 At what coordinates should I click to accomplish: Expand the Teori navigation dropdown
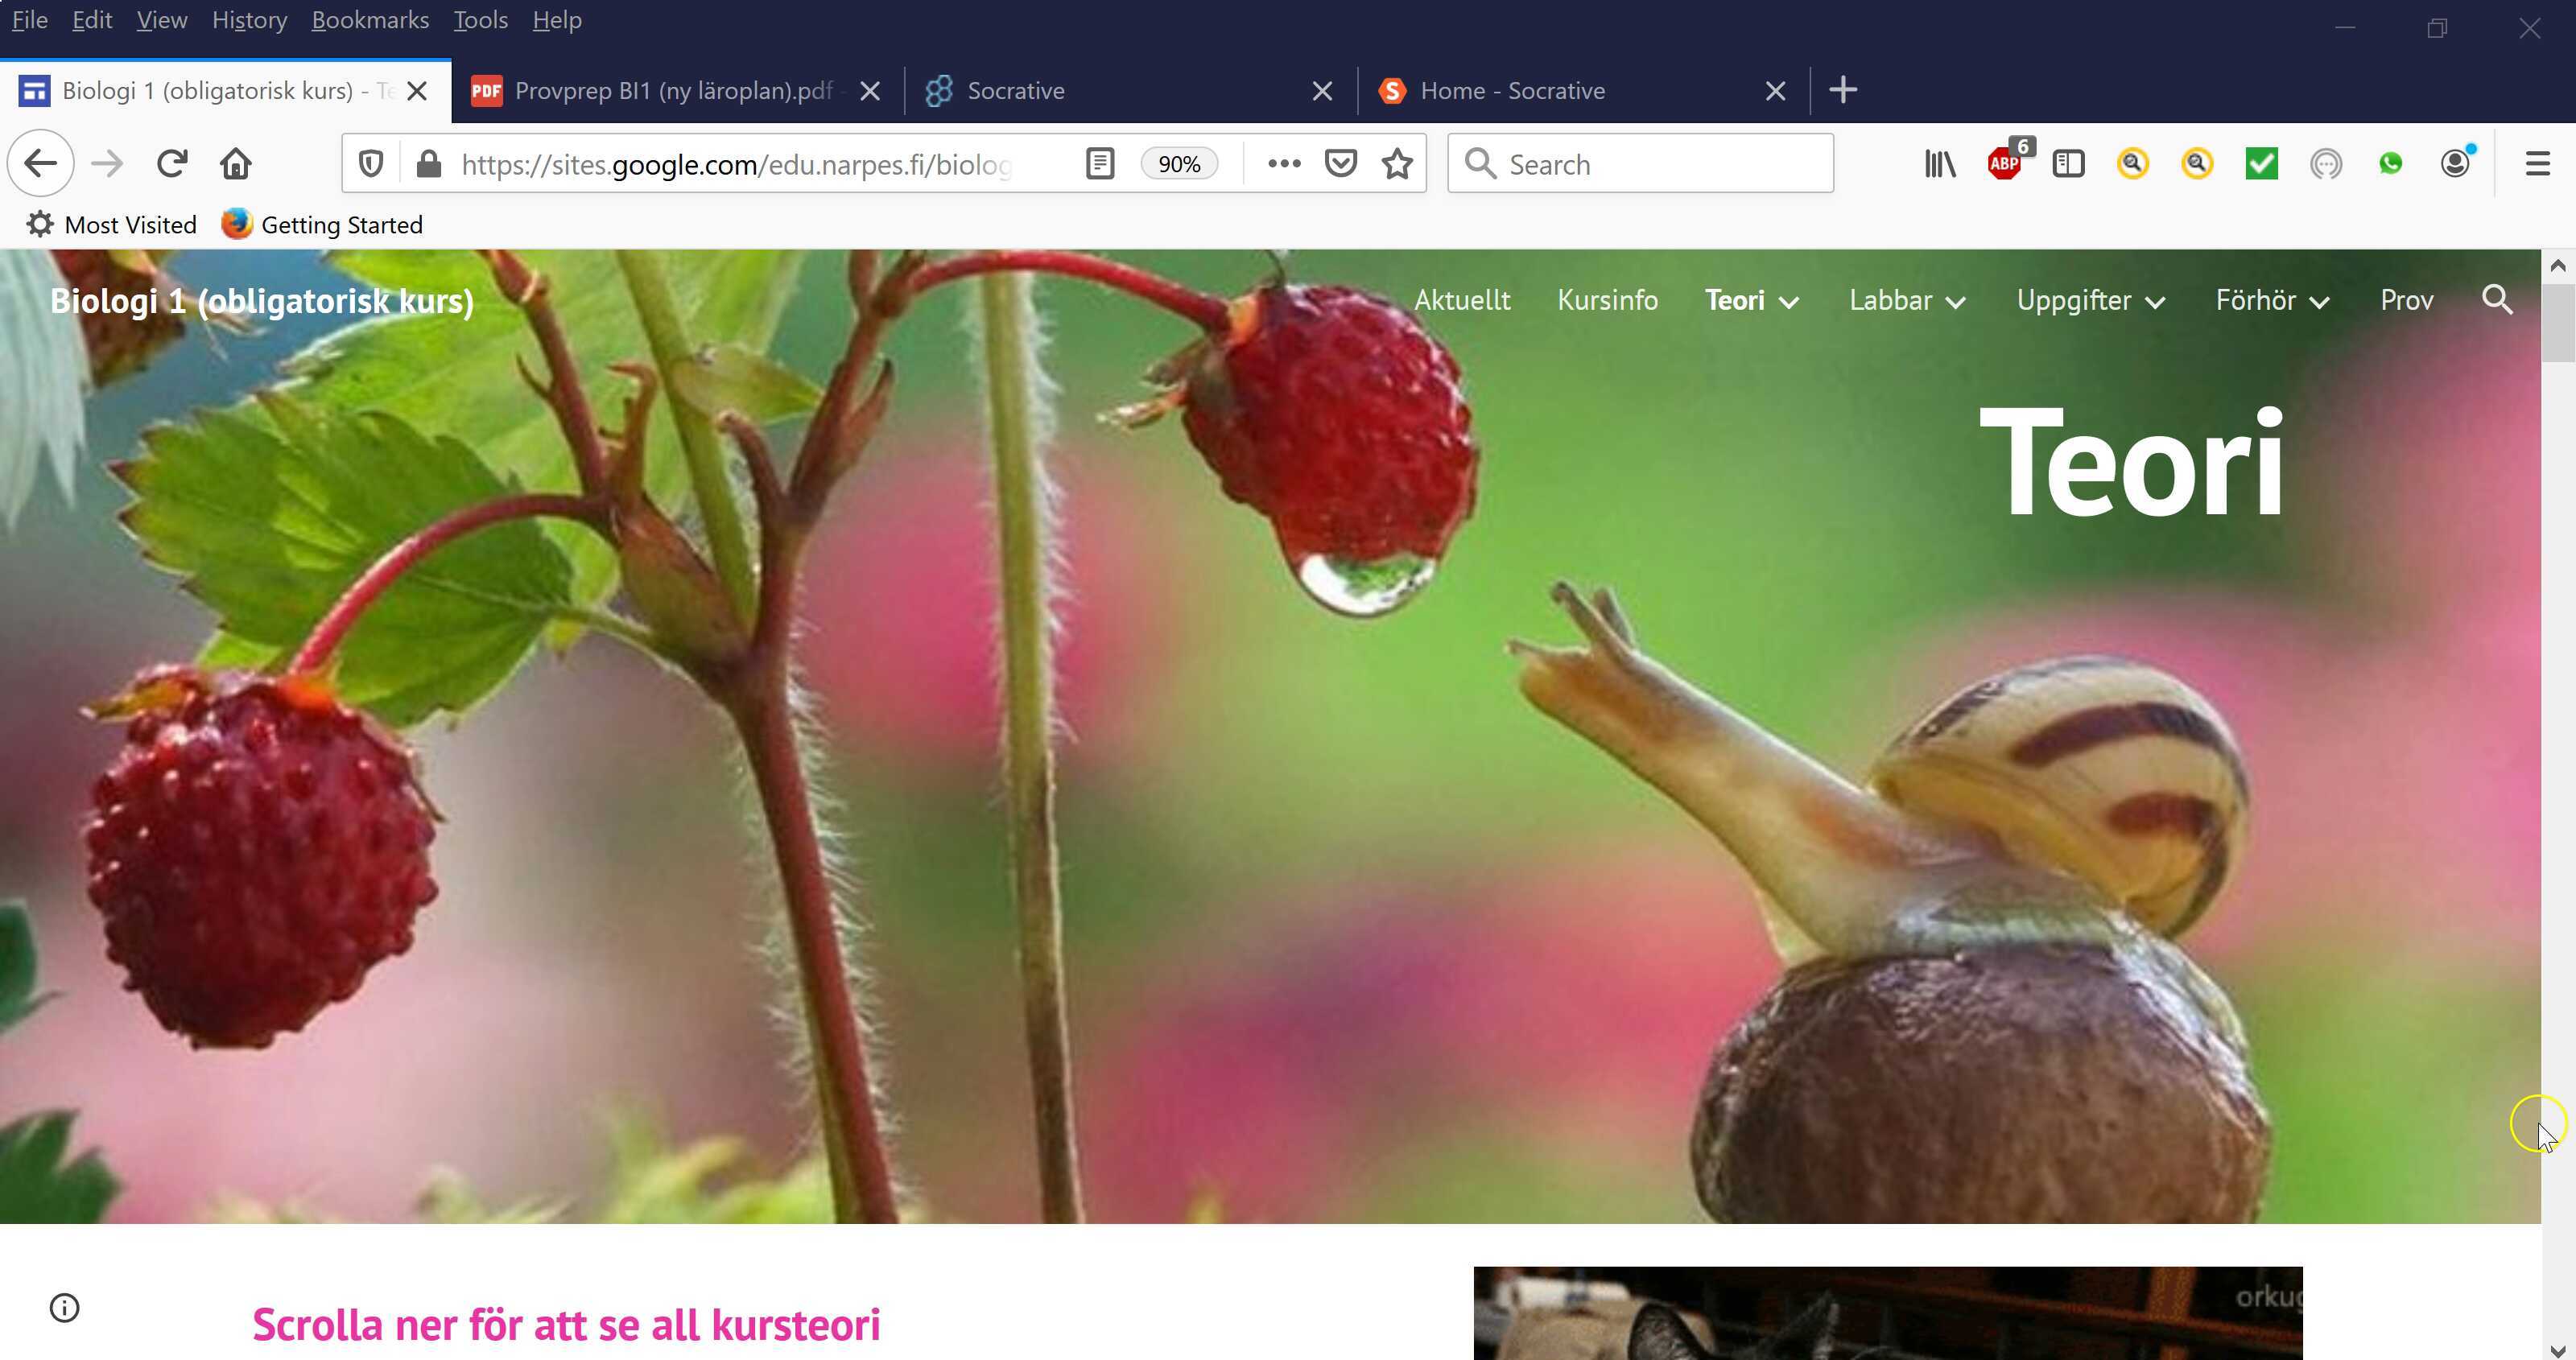1790,302
